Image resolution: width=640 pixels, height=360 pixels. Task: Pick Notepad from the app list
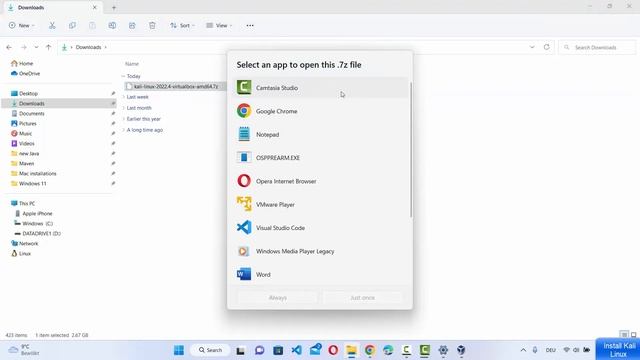321,134
